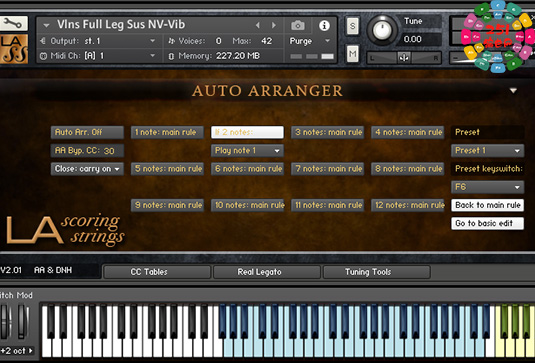The image size is (535, 363).
Task: Open the snapshot camera view
Action: point(298,25)
